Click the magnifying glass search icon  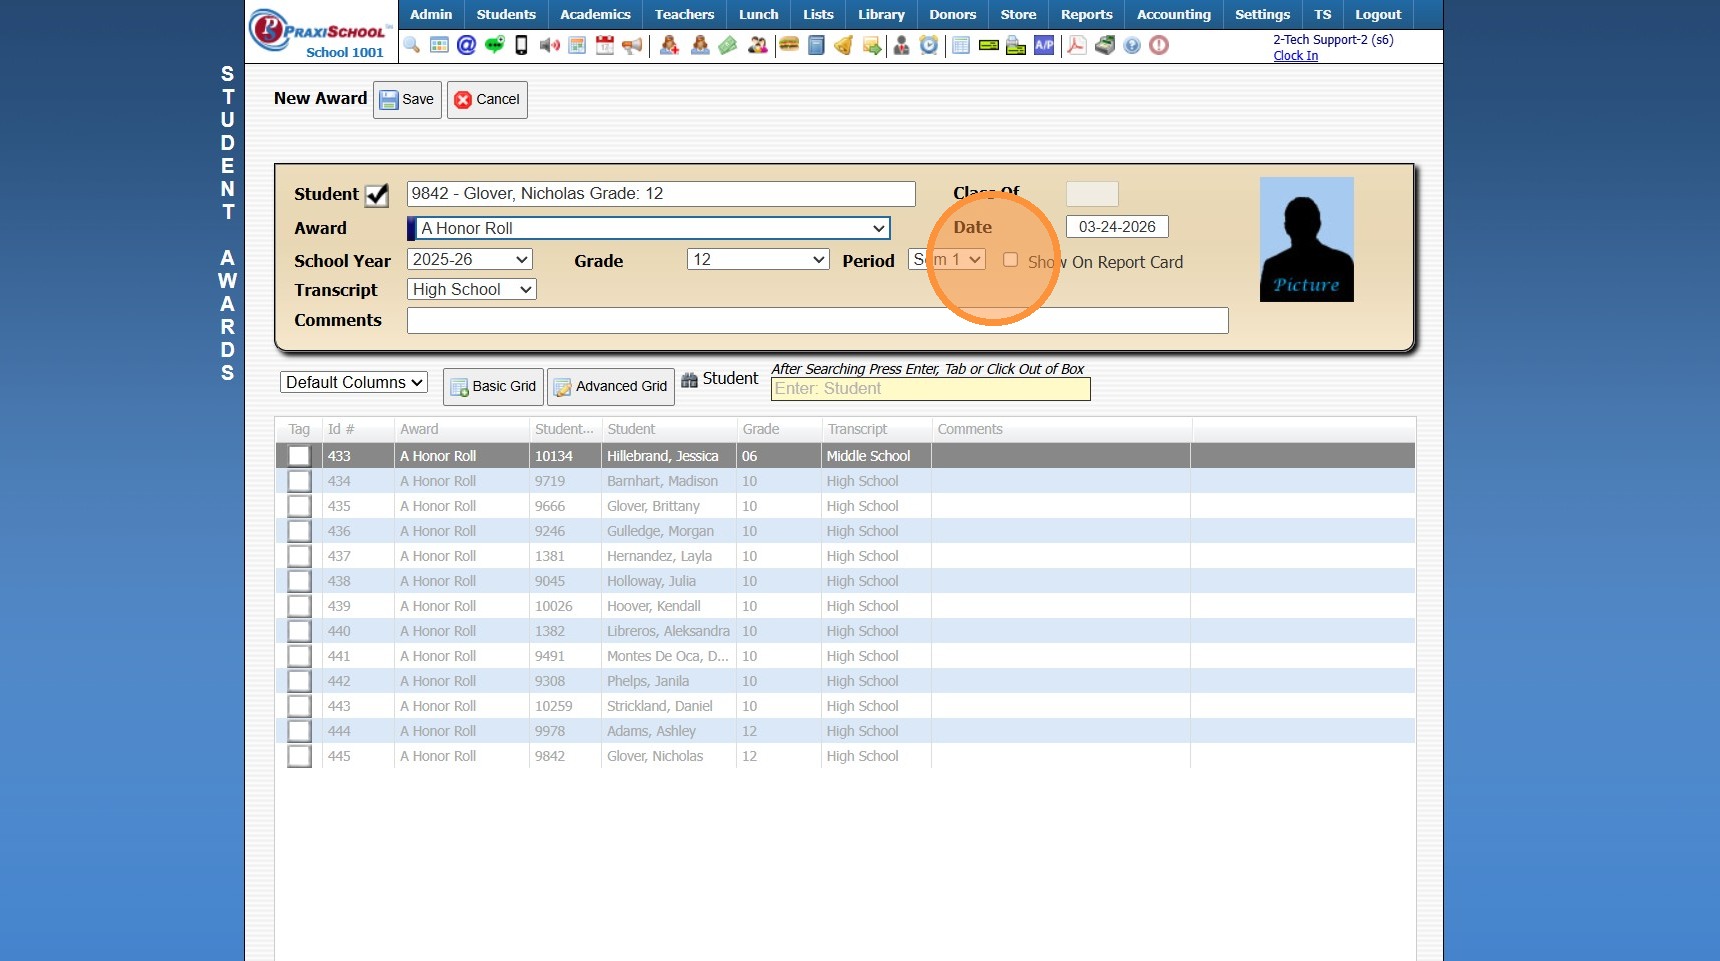pyautogui.click(x=412, y=45)
